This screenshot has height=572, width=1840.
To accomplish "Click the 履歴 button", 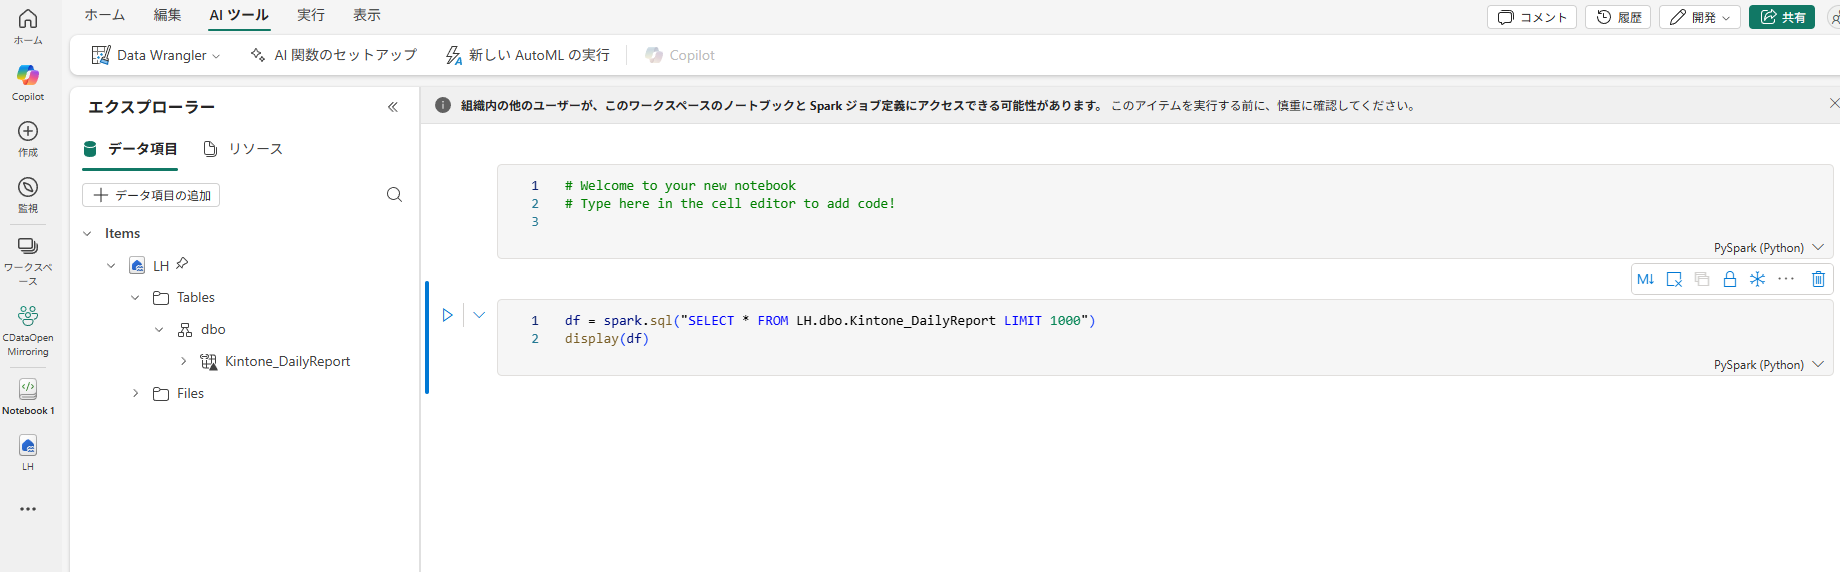I will click(x=1618, y=17).
